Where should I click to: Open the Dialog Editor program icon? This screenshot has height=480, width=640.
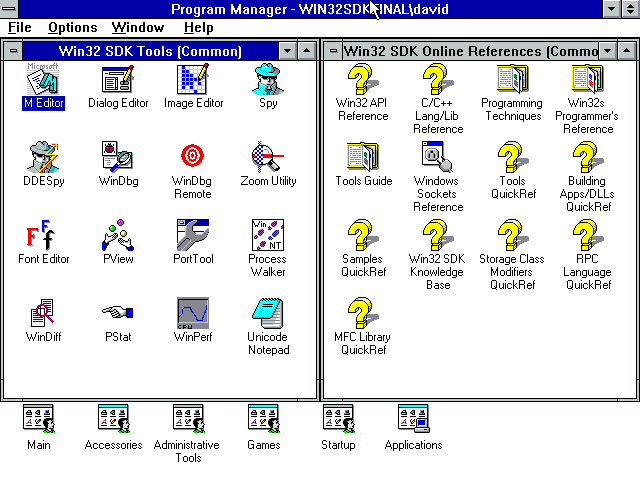(x=118, y=79)
